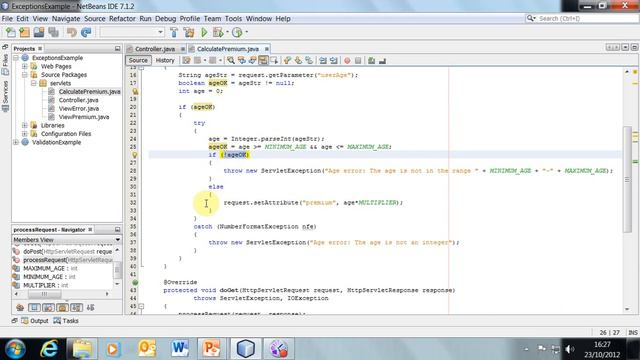Image resolution: width=640 pixels, height=360 pixels.
Task: Click the Uncomment editor toolbar icon
Action: click(x=382, y=60)
